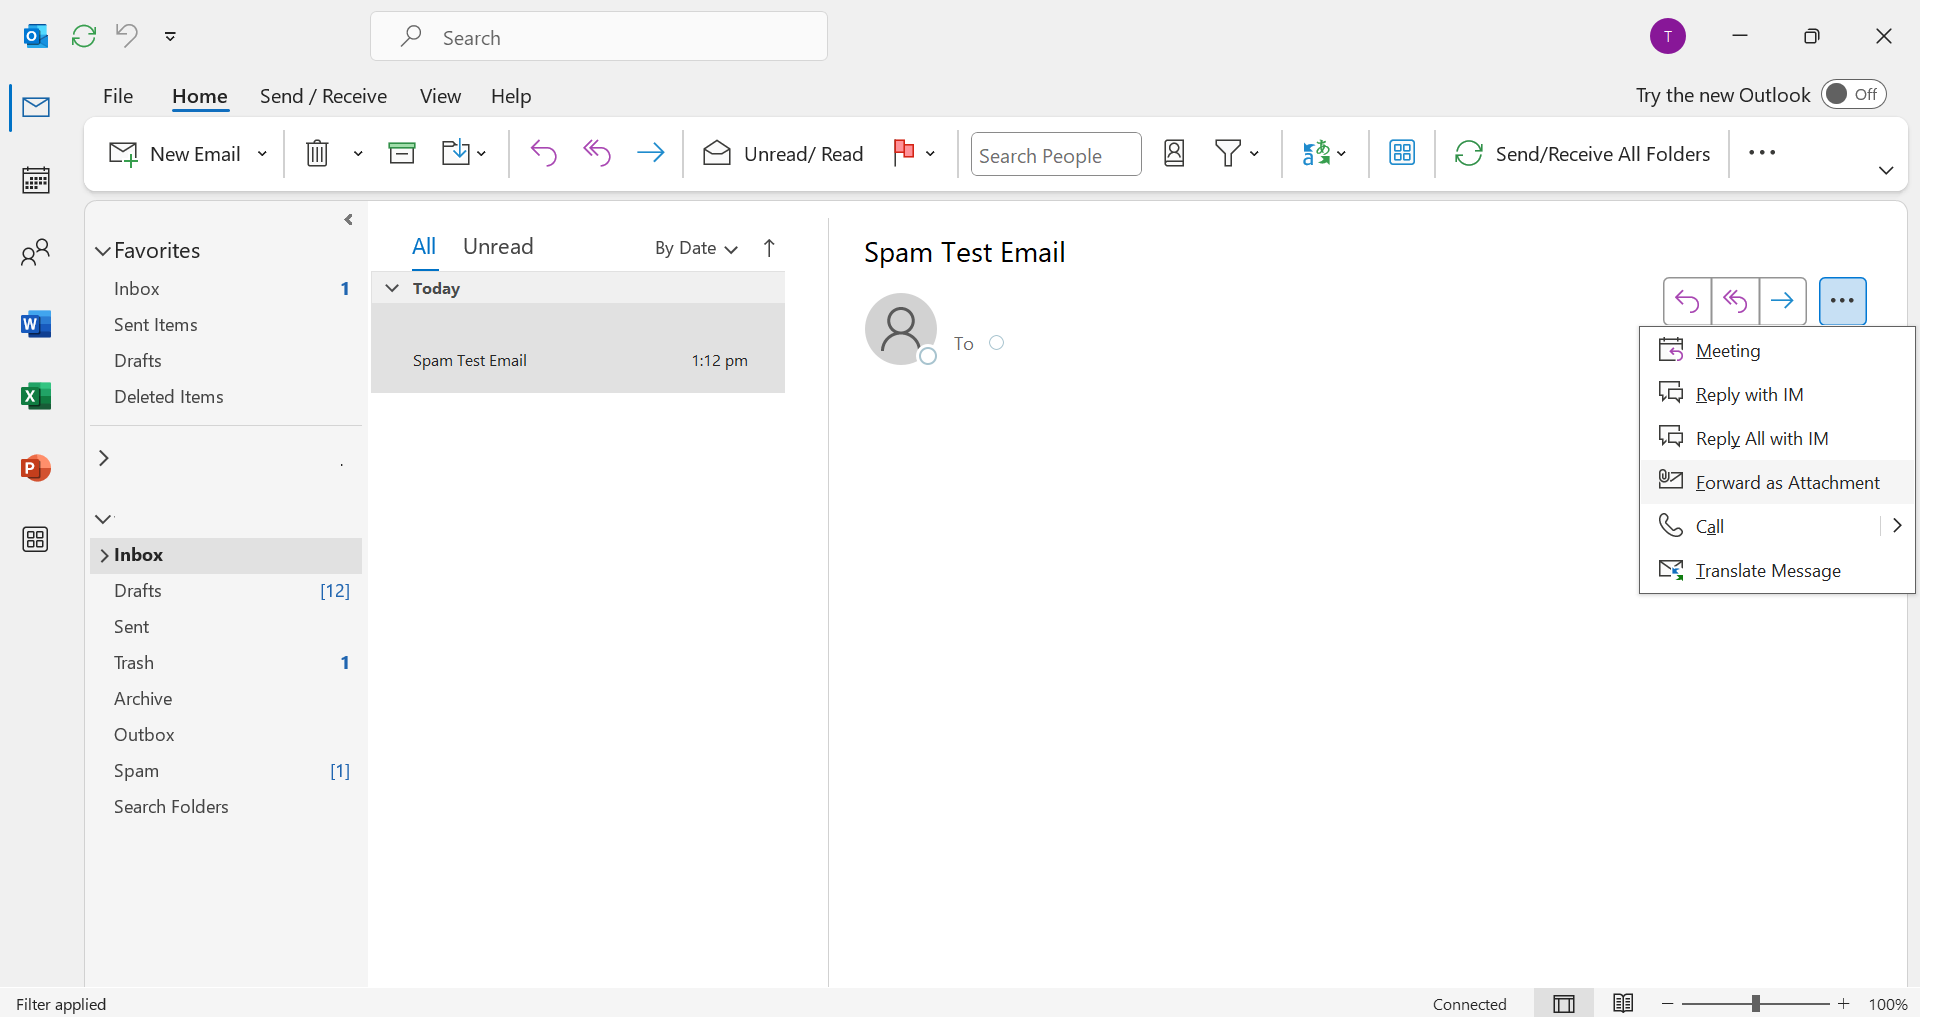
Task: Open the Help tab
Action: [x=511, y=96]
